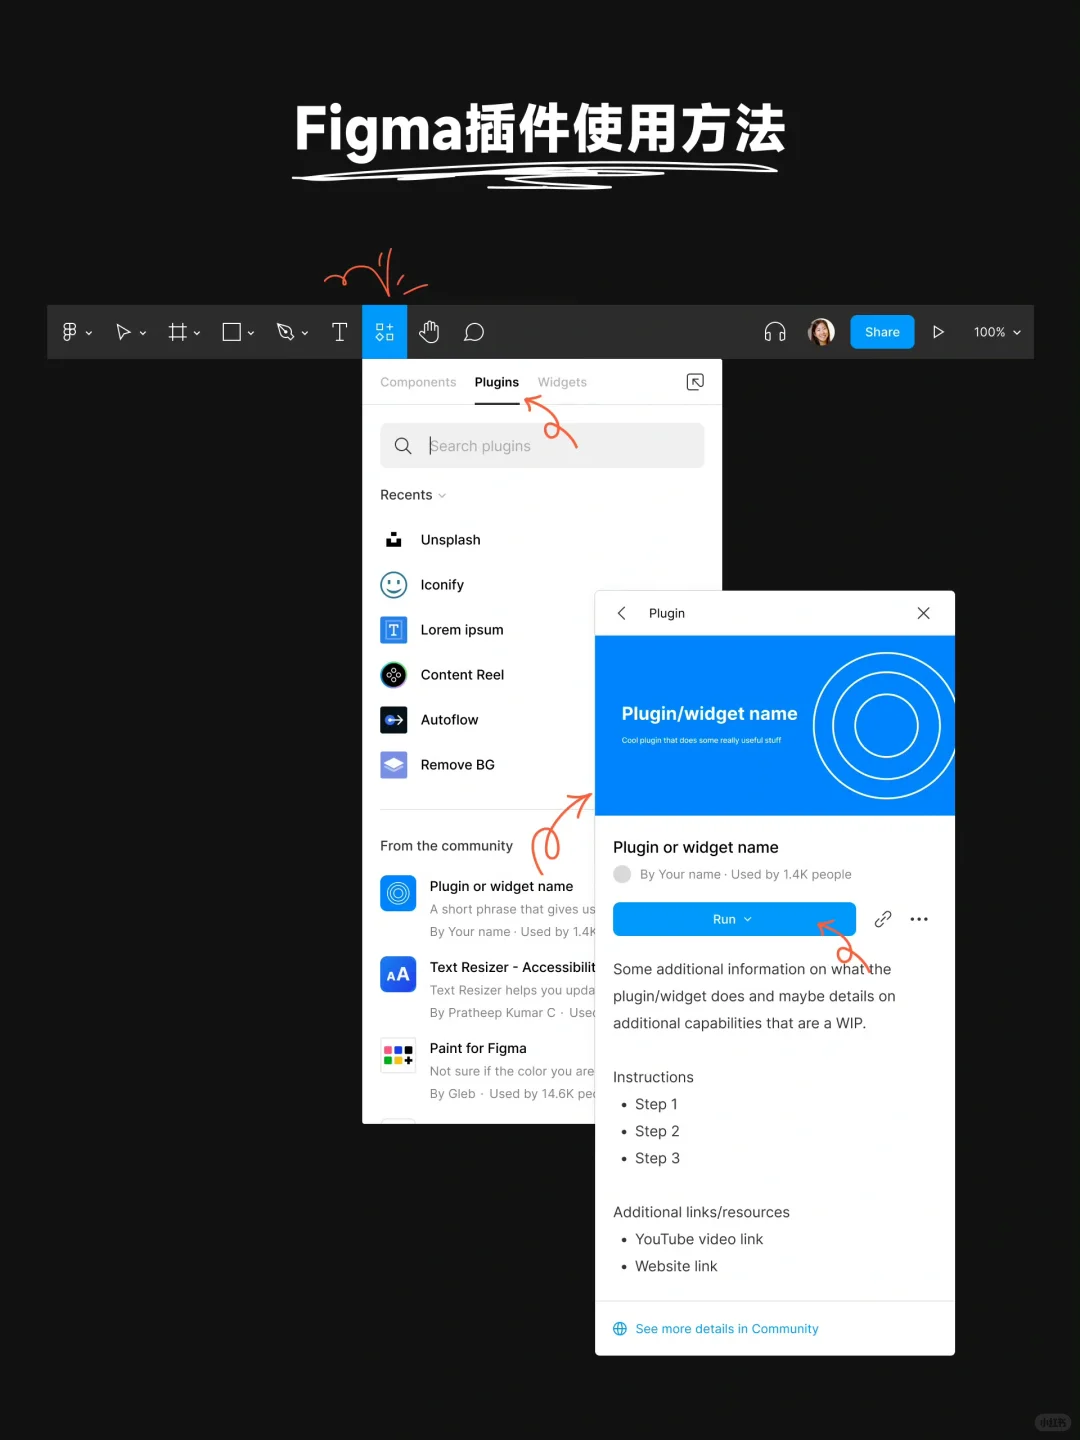
Task: Click See more details in Community
Action: pyautogui.click(x=727, y=1329)
